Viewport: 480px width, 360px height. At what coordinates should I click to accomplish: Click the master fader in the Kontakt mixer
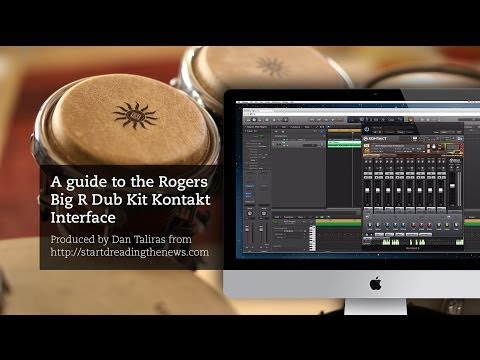452,187
